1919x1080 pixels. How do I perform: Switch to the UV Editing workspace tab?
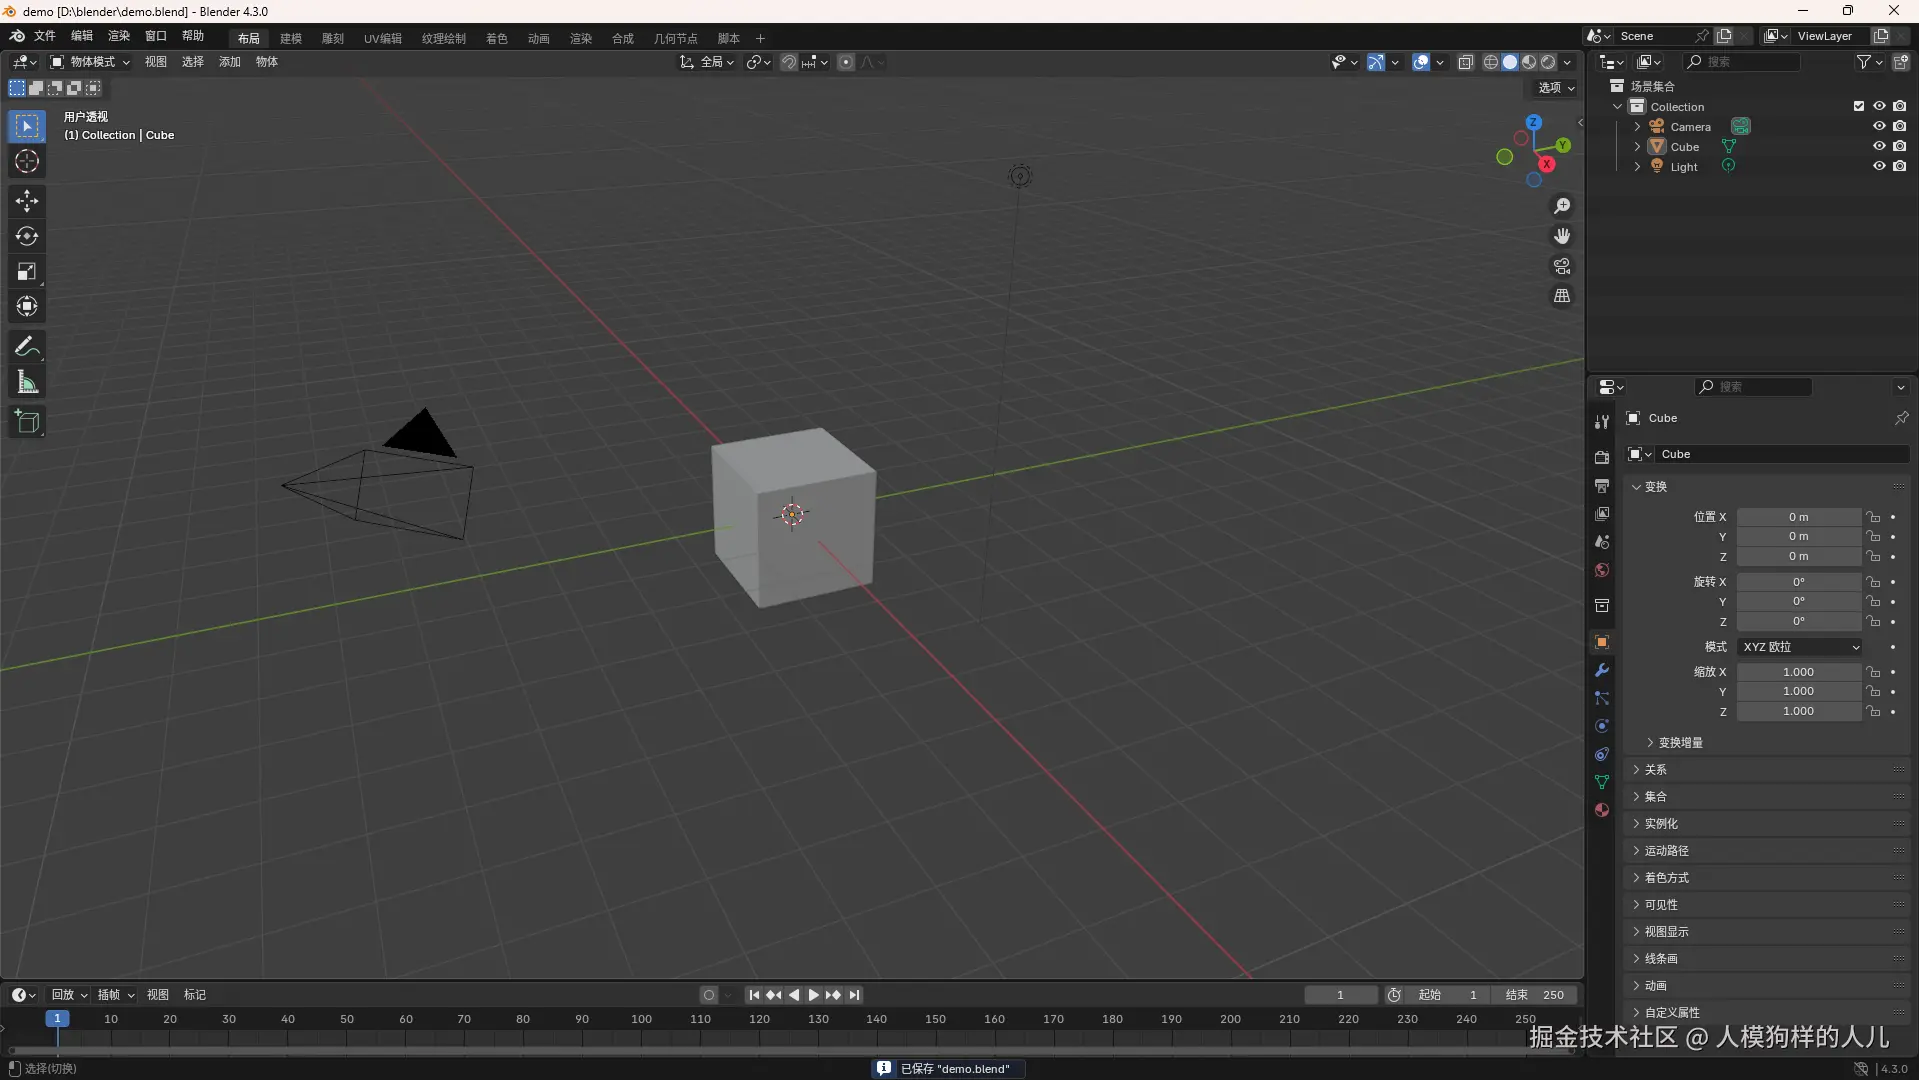pyautogui.click(x=383, y=38)
